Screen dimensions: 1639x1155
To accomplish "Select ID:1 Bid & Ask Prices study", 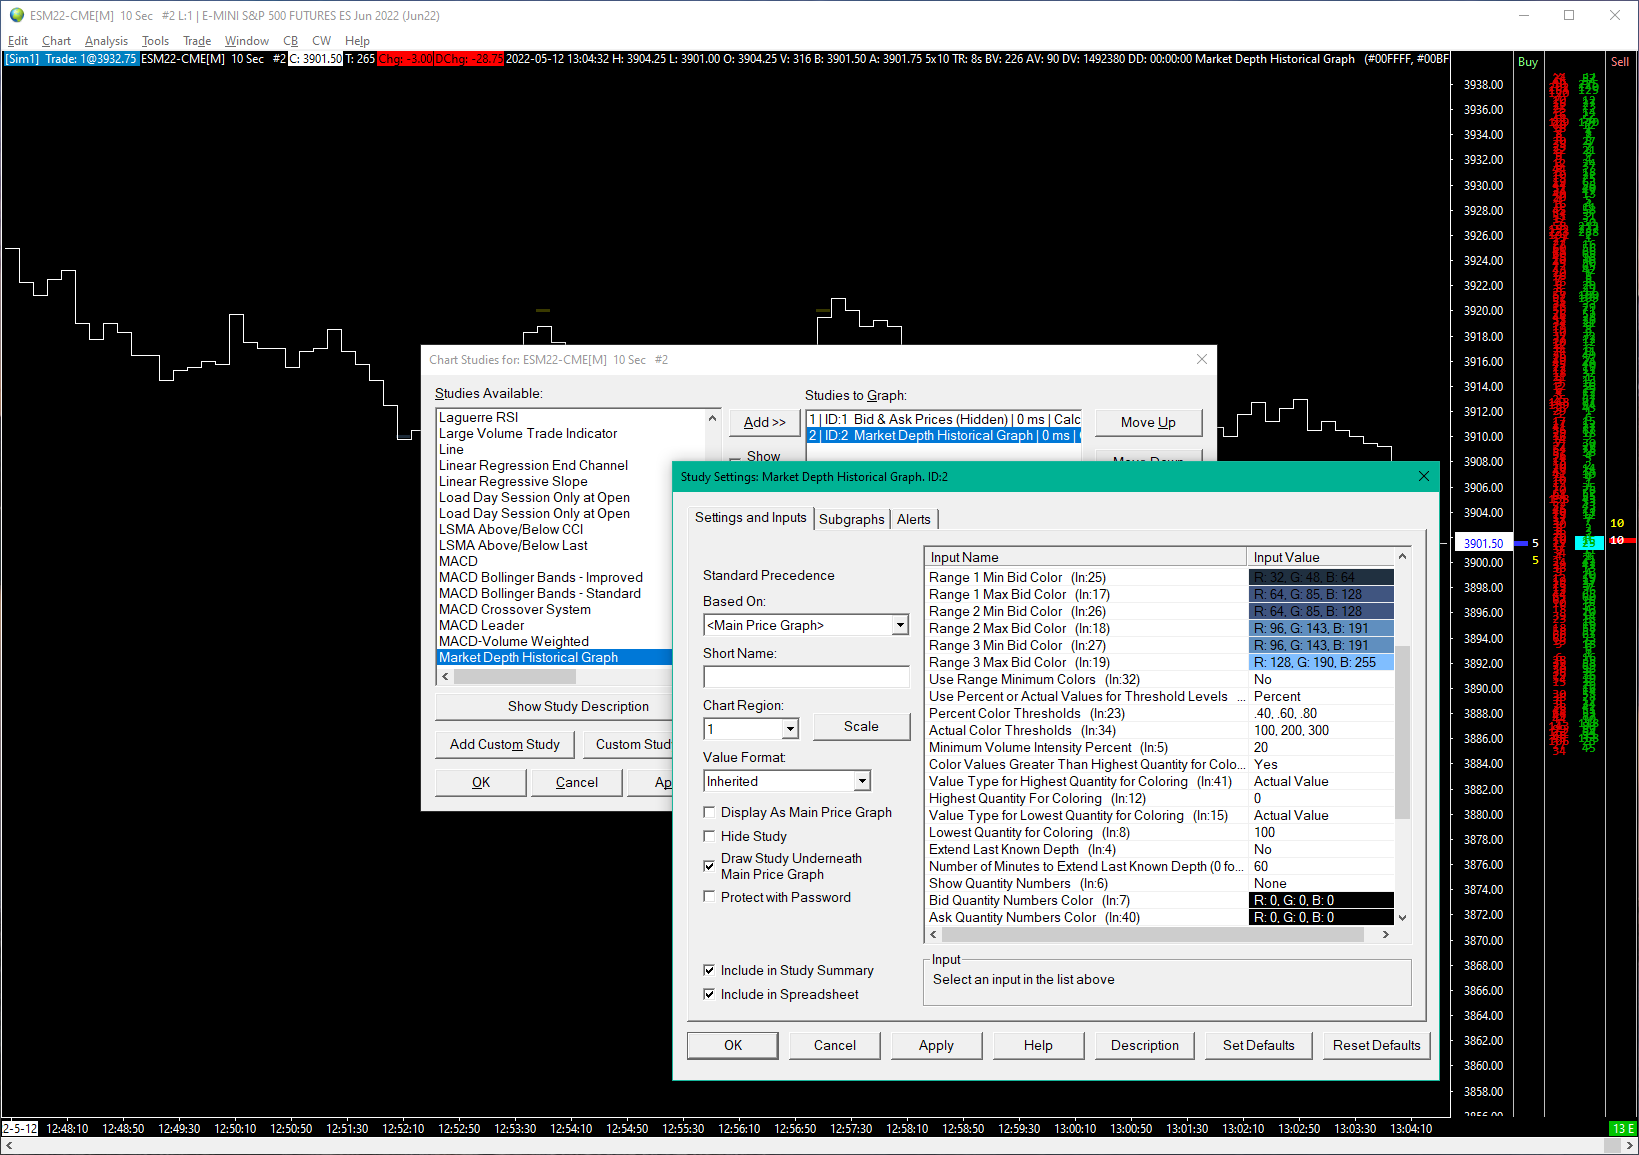I will [x=944, y=419].
